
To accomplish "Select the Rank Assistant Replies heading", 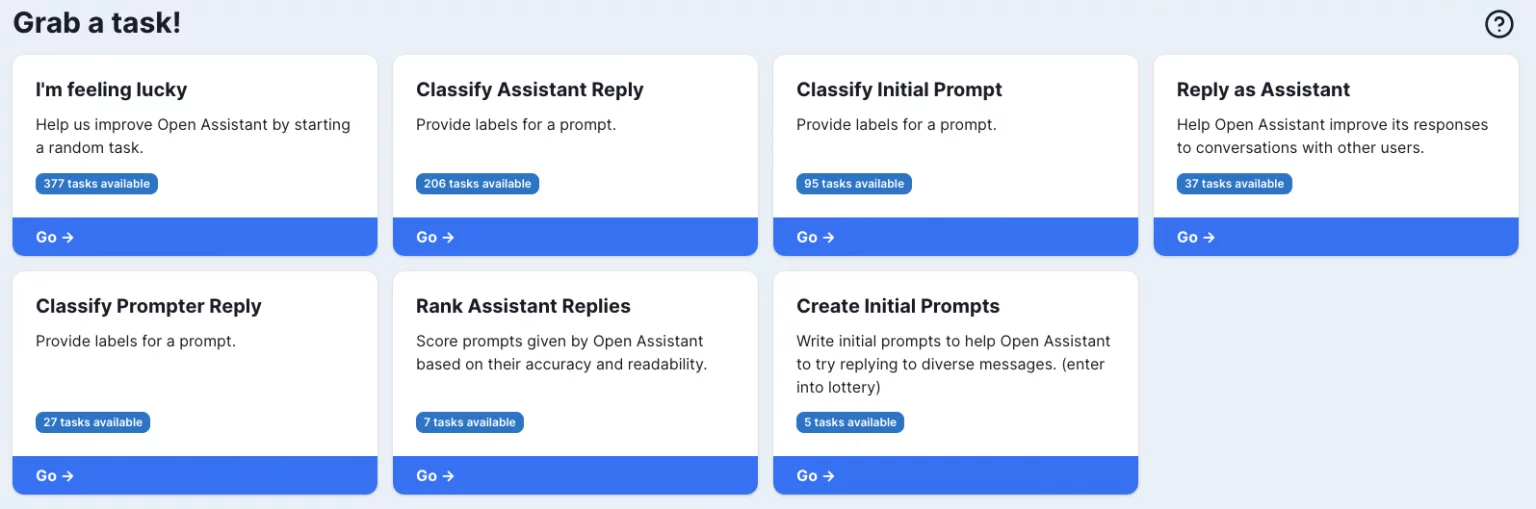I will click(523, 306).
